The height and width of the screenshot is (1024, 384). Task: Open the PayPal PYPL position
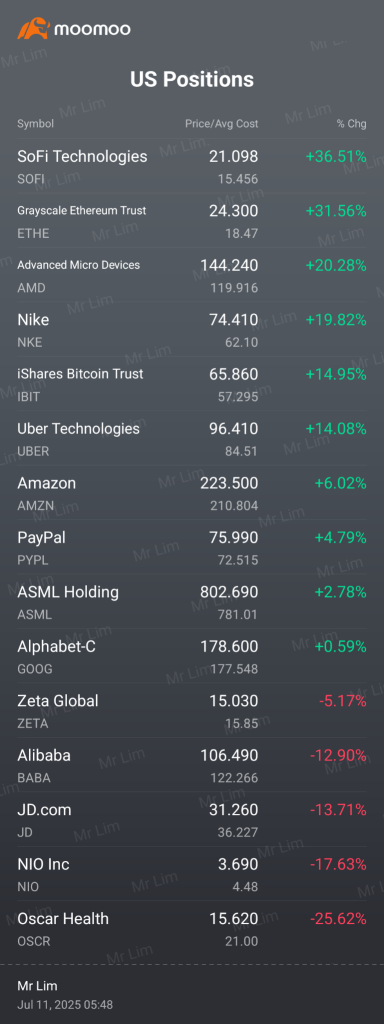click(x=192, y=547)
